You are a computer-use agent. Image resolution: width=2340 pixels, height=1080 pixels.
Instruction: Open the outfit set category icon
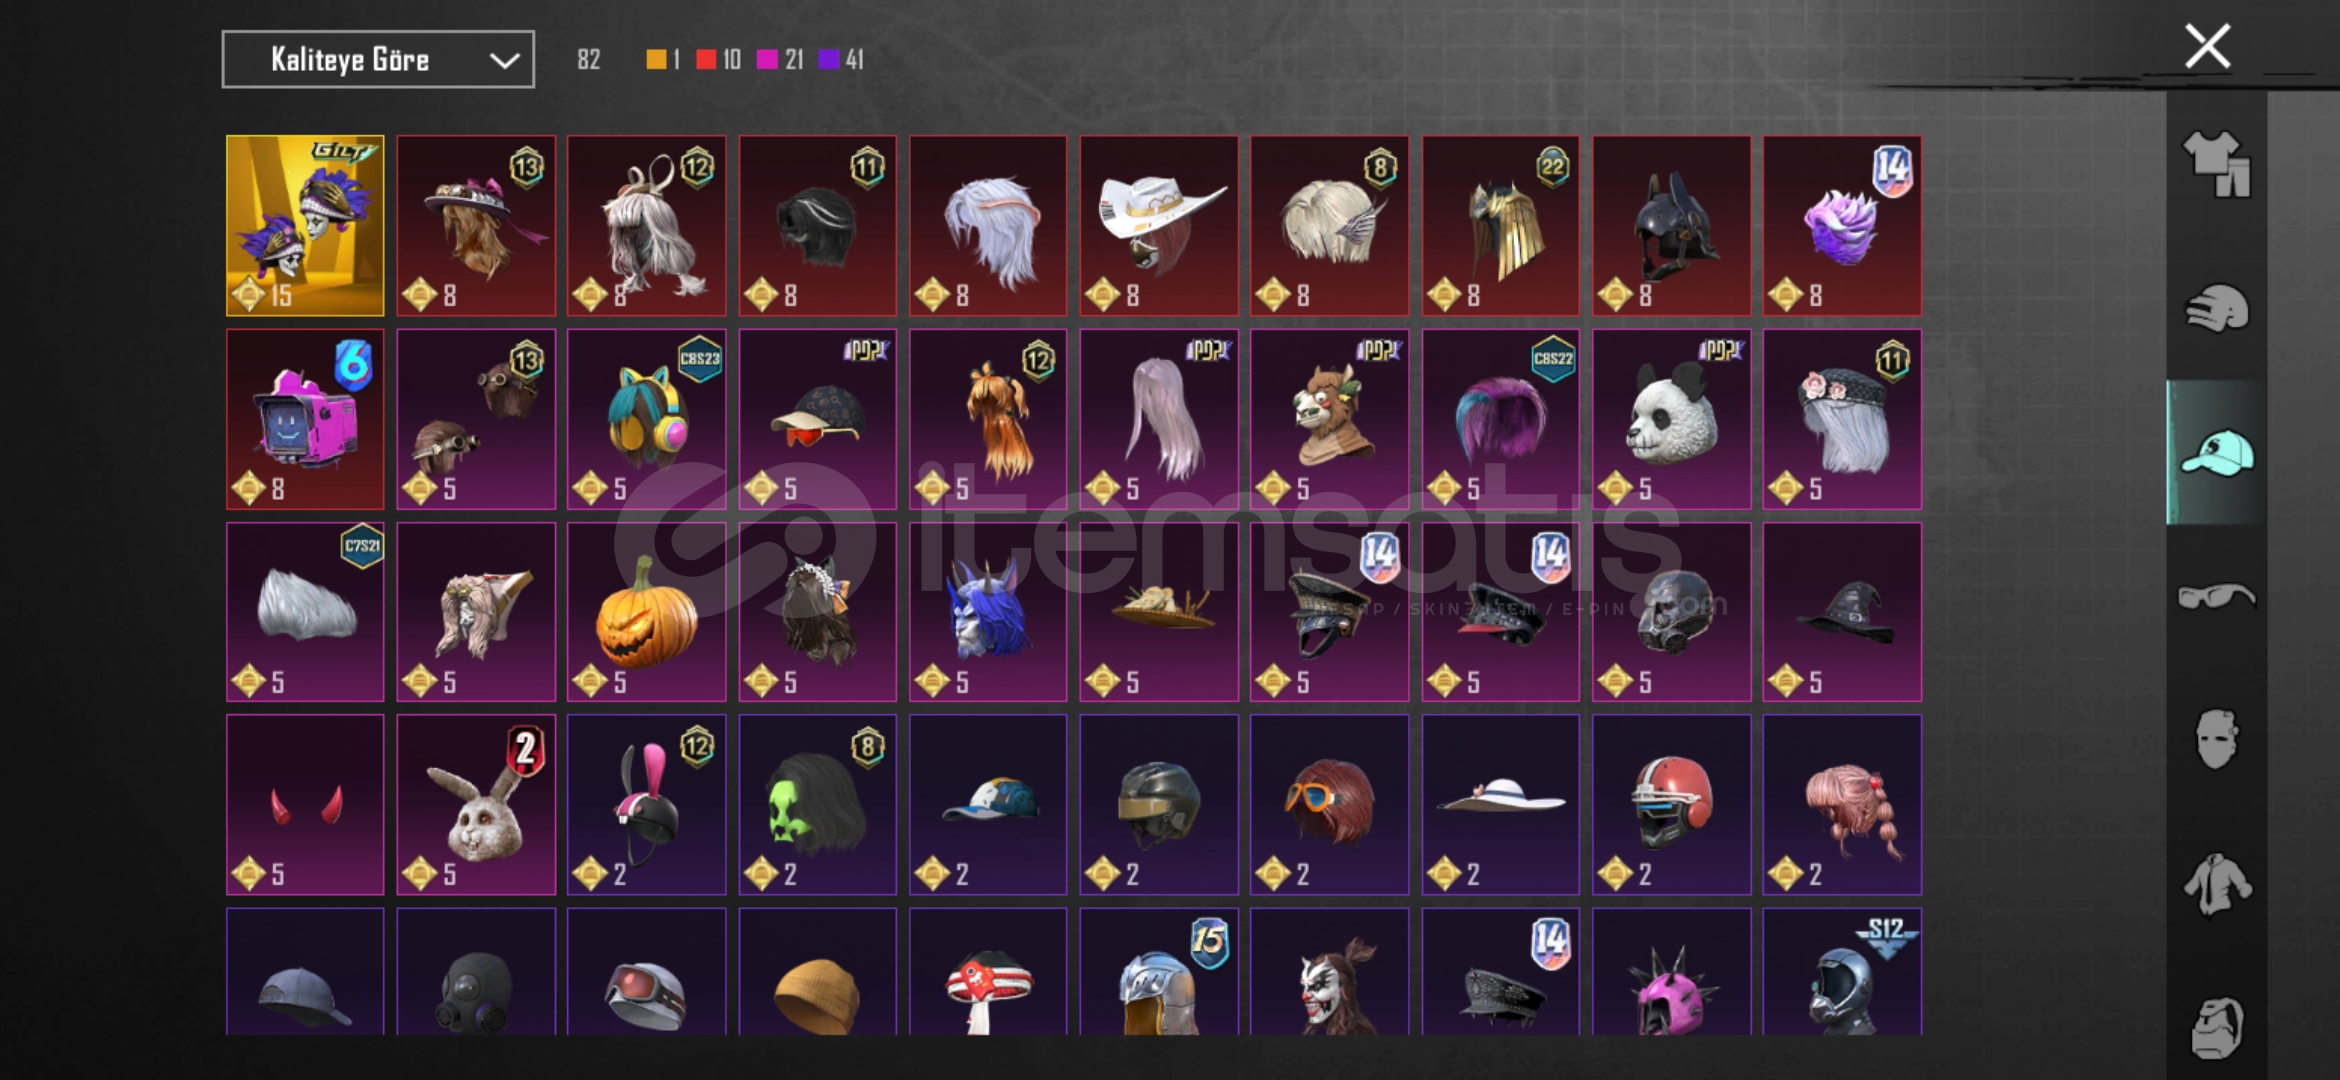click(2216, 164)
